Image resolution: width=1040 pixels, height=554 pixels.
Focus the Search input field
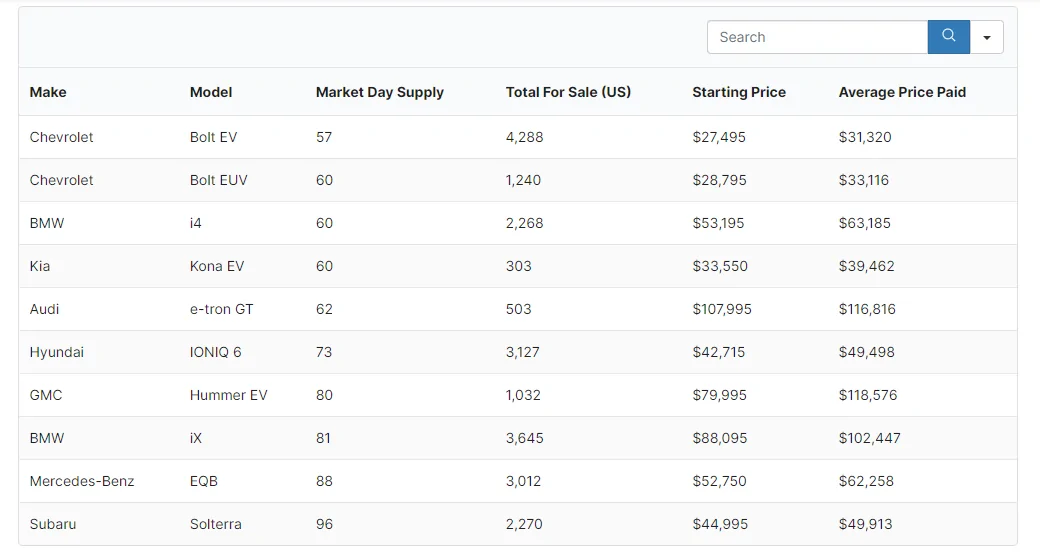(817, 37)
